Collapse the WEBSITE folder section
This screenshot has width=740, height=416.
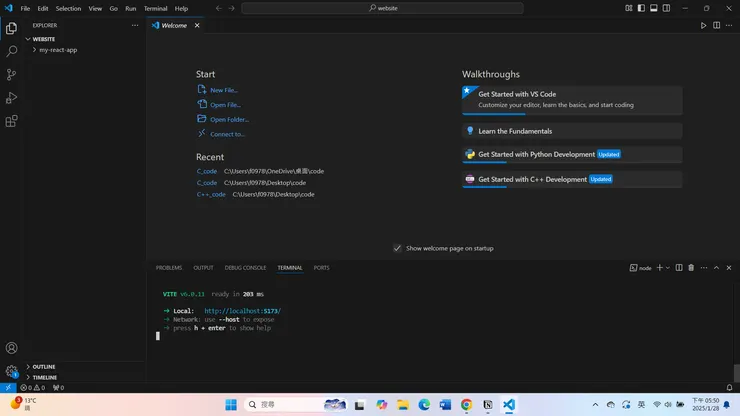tap(43, 39)
